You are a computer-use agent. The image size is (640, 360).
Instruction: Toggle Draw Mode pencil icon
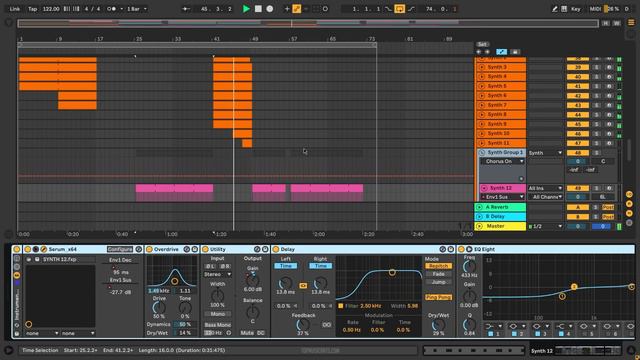point(554,9)
